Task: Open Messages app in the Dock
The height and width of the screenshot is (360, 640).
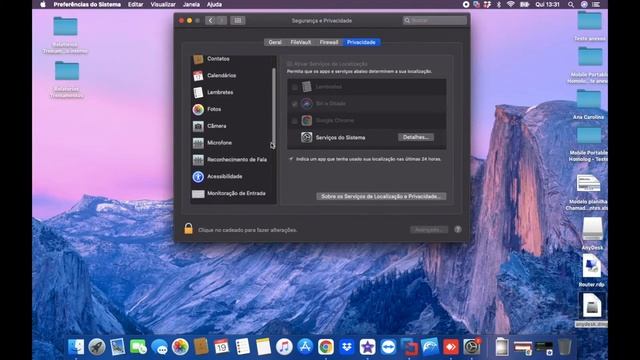Action: pos(159,347)
